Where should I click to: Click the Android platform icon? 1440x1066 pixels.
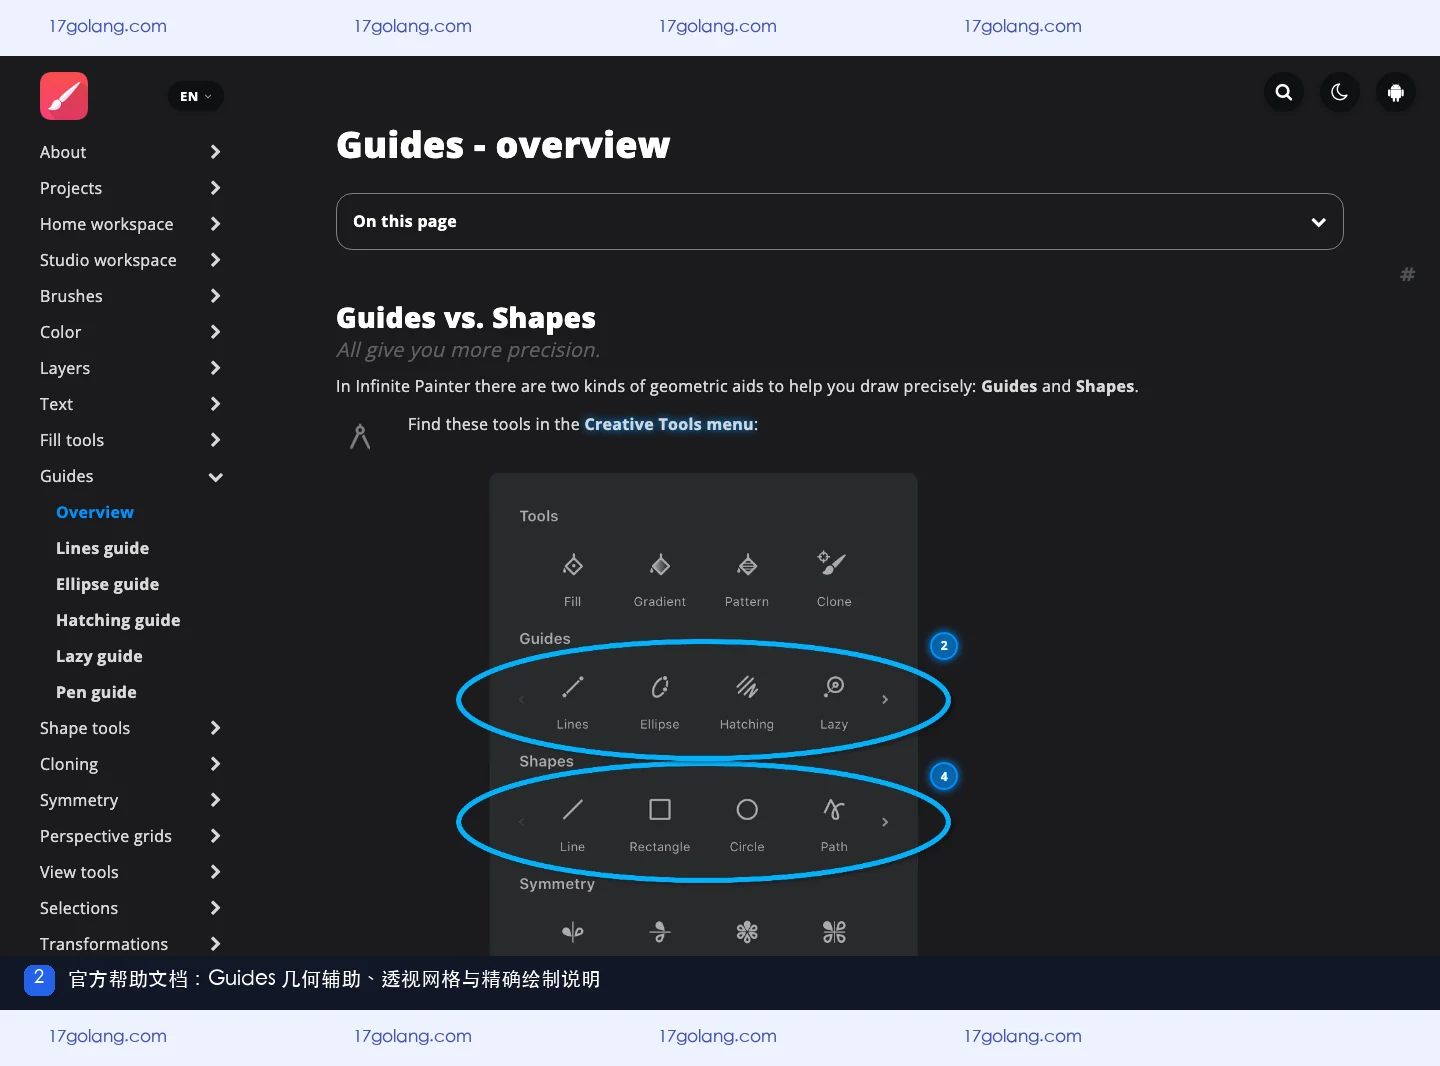point(1396,93)
